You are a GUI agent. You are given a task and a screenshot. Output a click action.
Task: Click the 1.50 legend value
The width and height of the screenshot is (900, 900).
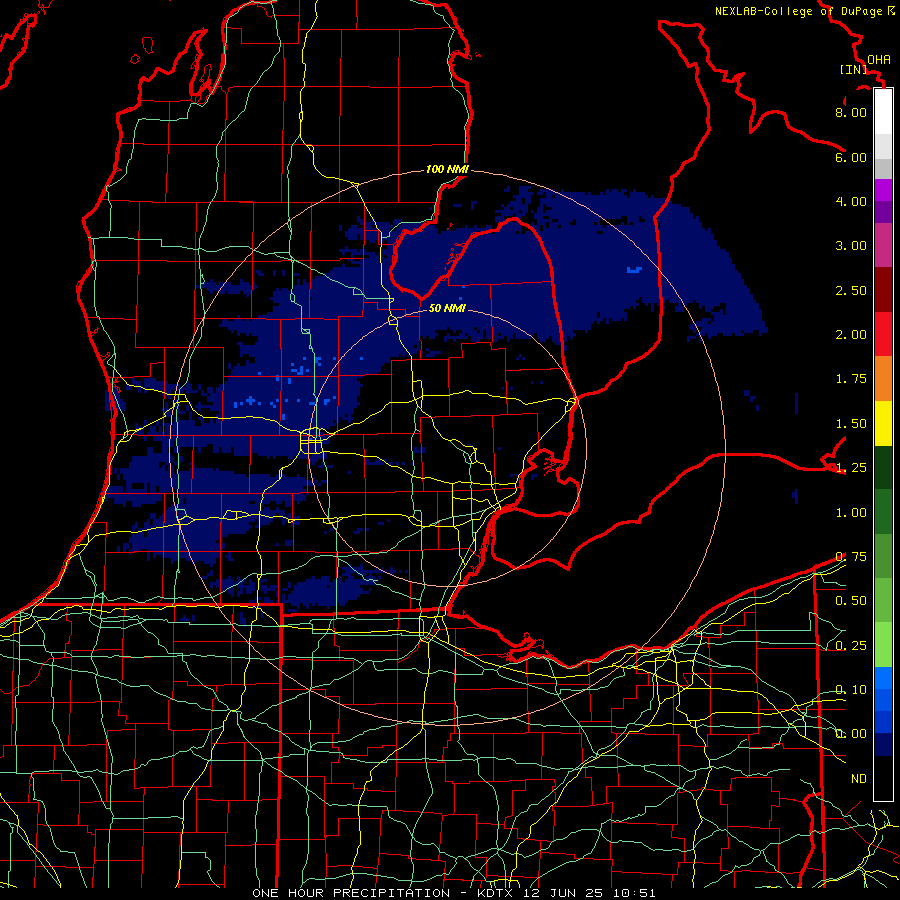click(851, 424)
